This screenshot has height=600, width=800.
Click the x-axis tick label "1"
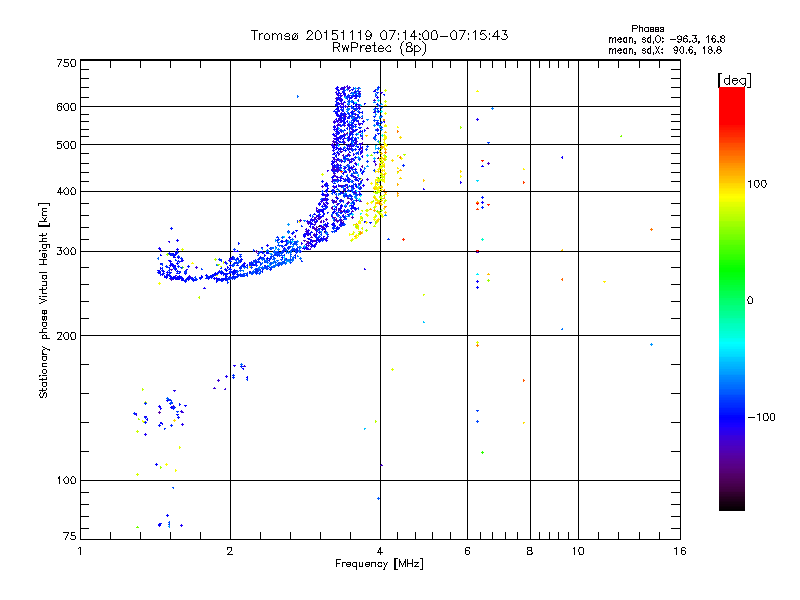point(80,551)
